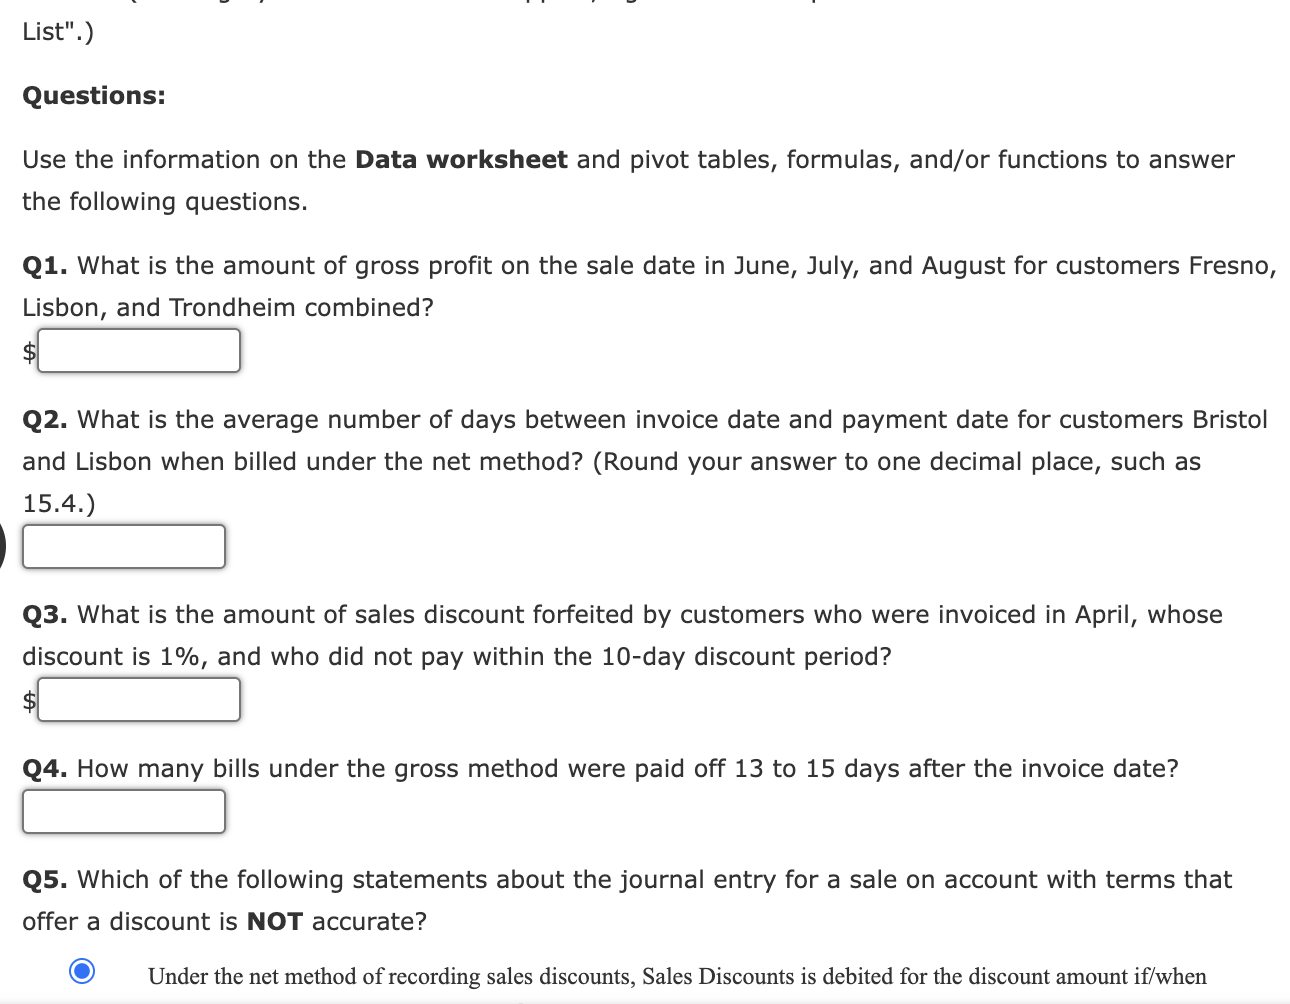
Task: Click the Q3 question heading
Action: coord(44,614)
